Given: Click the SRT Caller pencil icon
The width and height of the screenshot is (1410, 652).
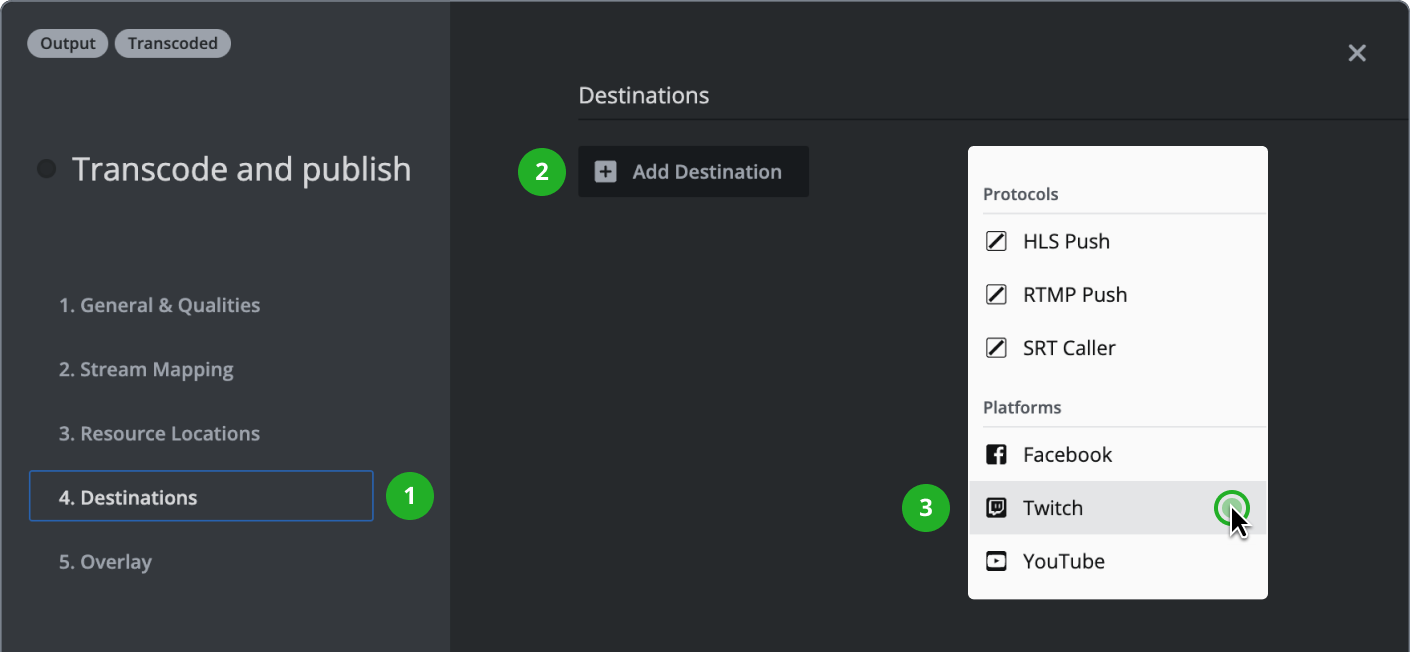Looking at the screenshot, I should (x=996, y=348).
